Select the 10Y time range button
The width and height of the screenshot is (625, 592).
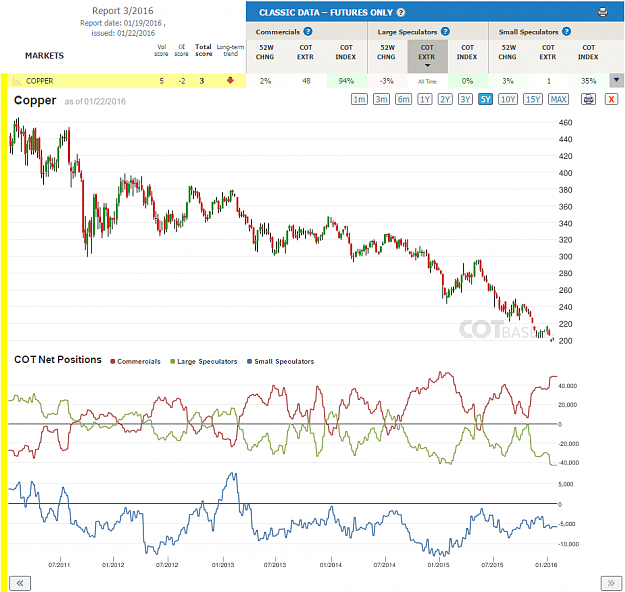tap(508, 99)
